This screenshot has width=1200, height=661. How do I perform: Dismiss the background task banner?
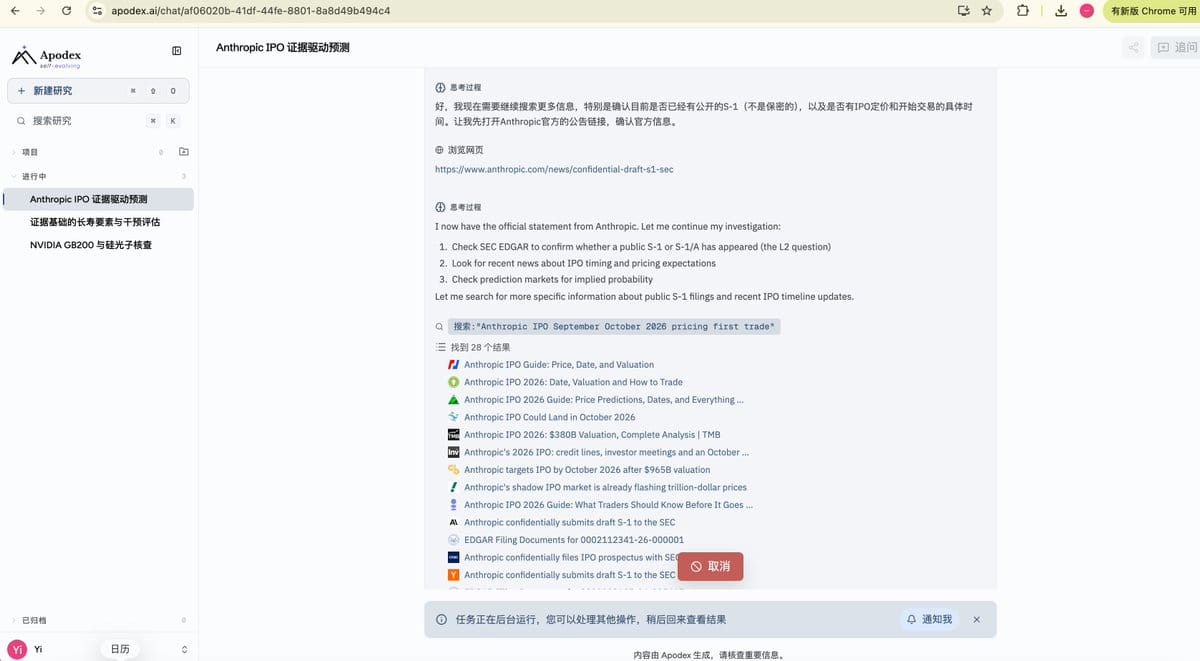click(x=977, y=620)
